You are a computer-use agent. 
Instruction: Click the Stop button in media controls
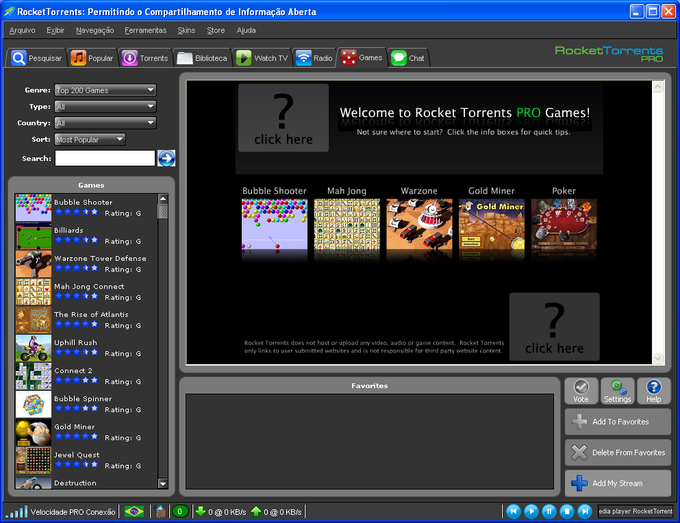coord(567,512)
